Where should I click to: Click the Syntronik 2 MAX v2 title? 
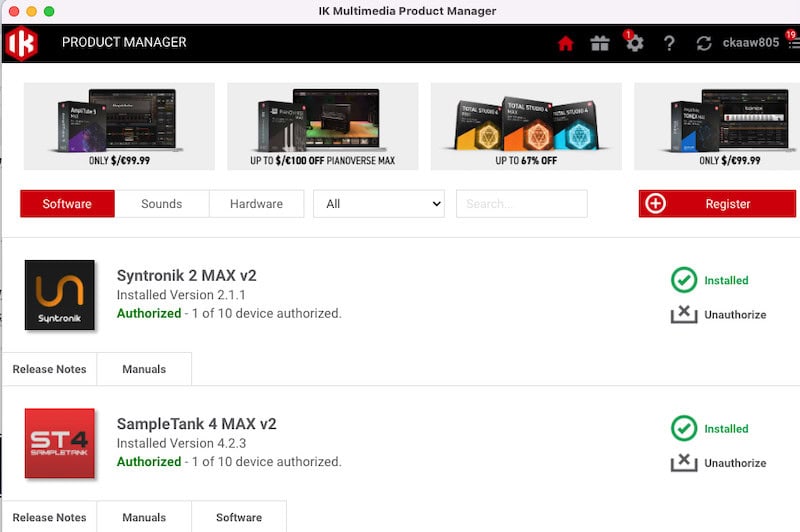[x=187, y=275]
